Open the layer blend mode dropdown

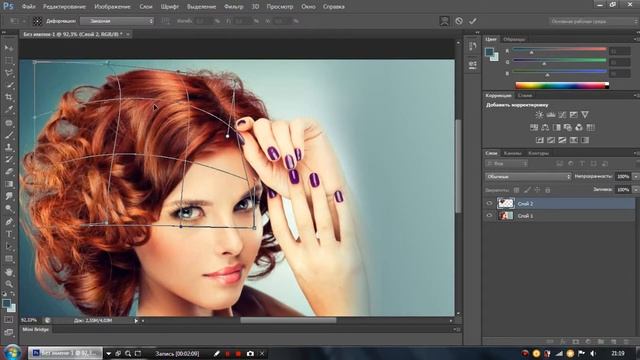click(528, 176)
